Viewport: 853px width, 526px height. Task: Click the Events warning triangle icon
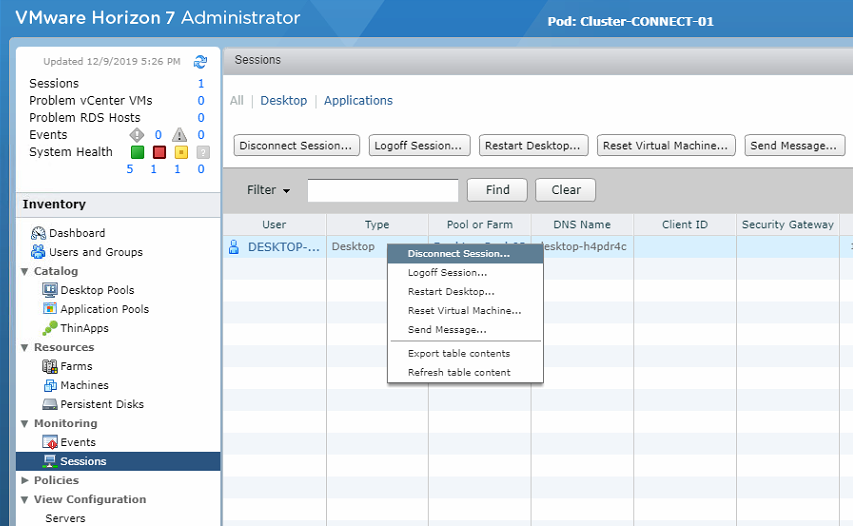click(180, 134)
